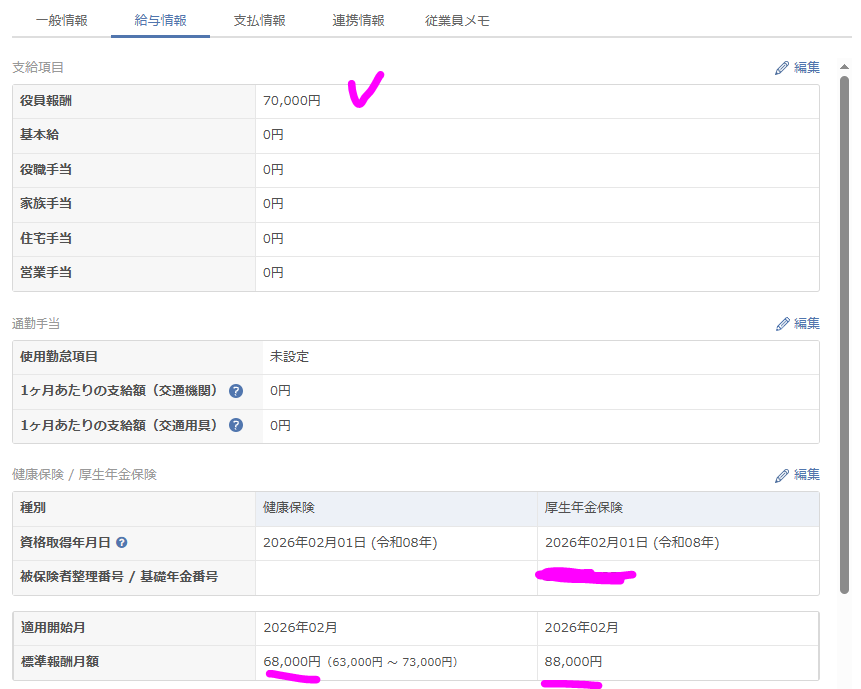Click the 基本給 0円 value
The image size is (861, 689).
(x=273, y=135)
